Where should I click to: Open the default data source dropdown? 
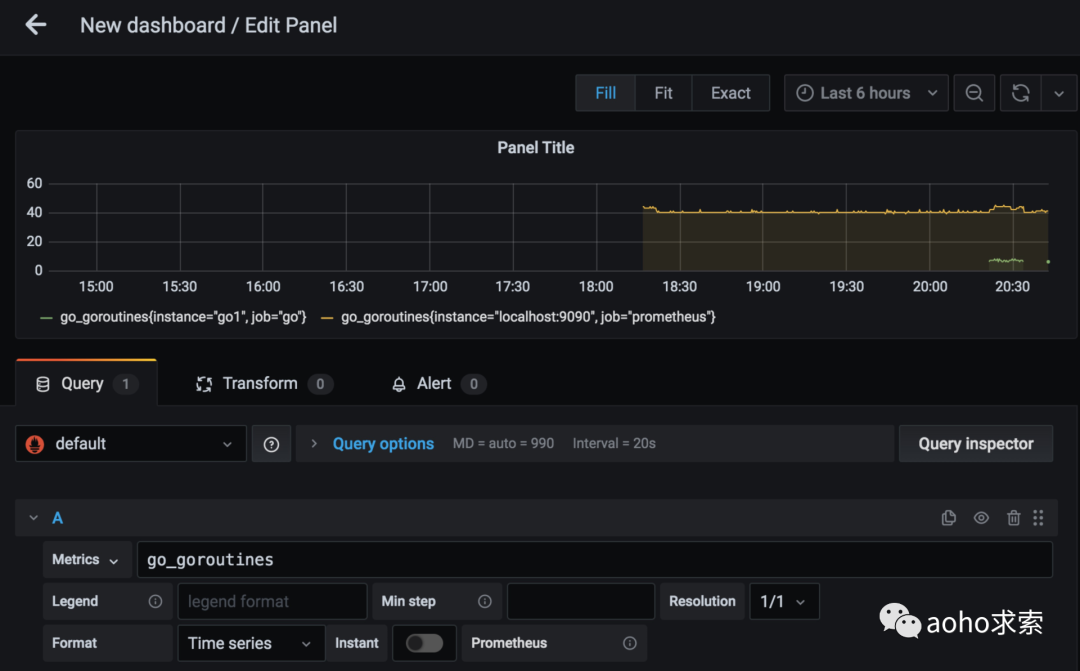[131, 444]
